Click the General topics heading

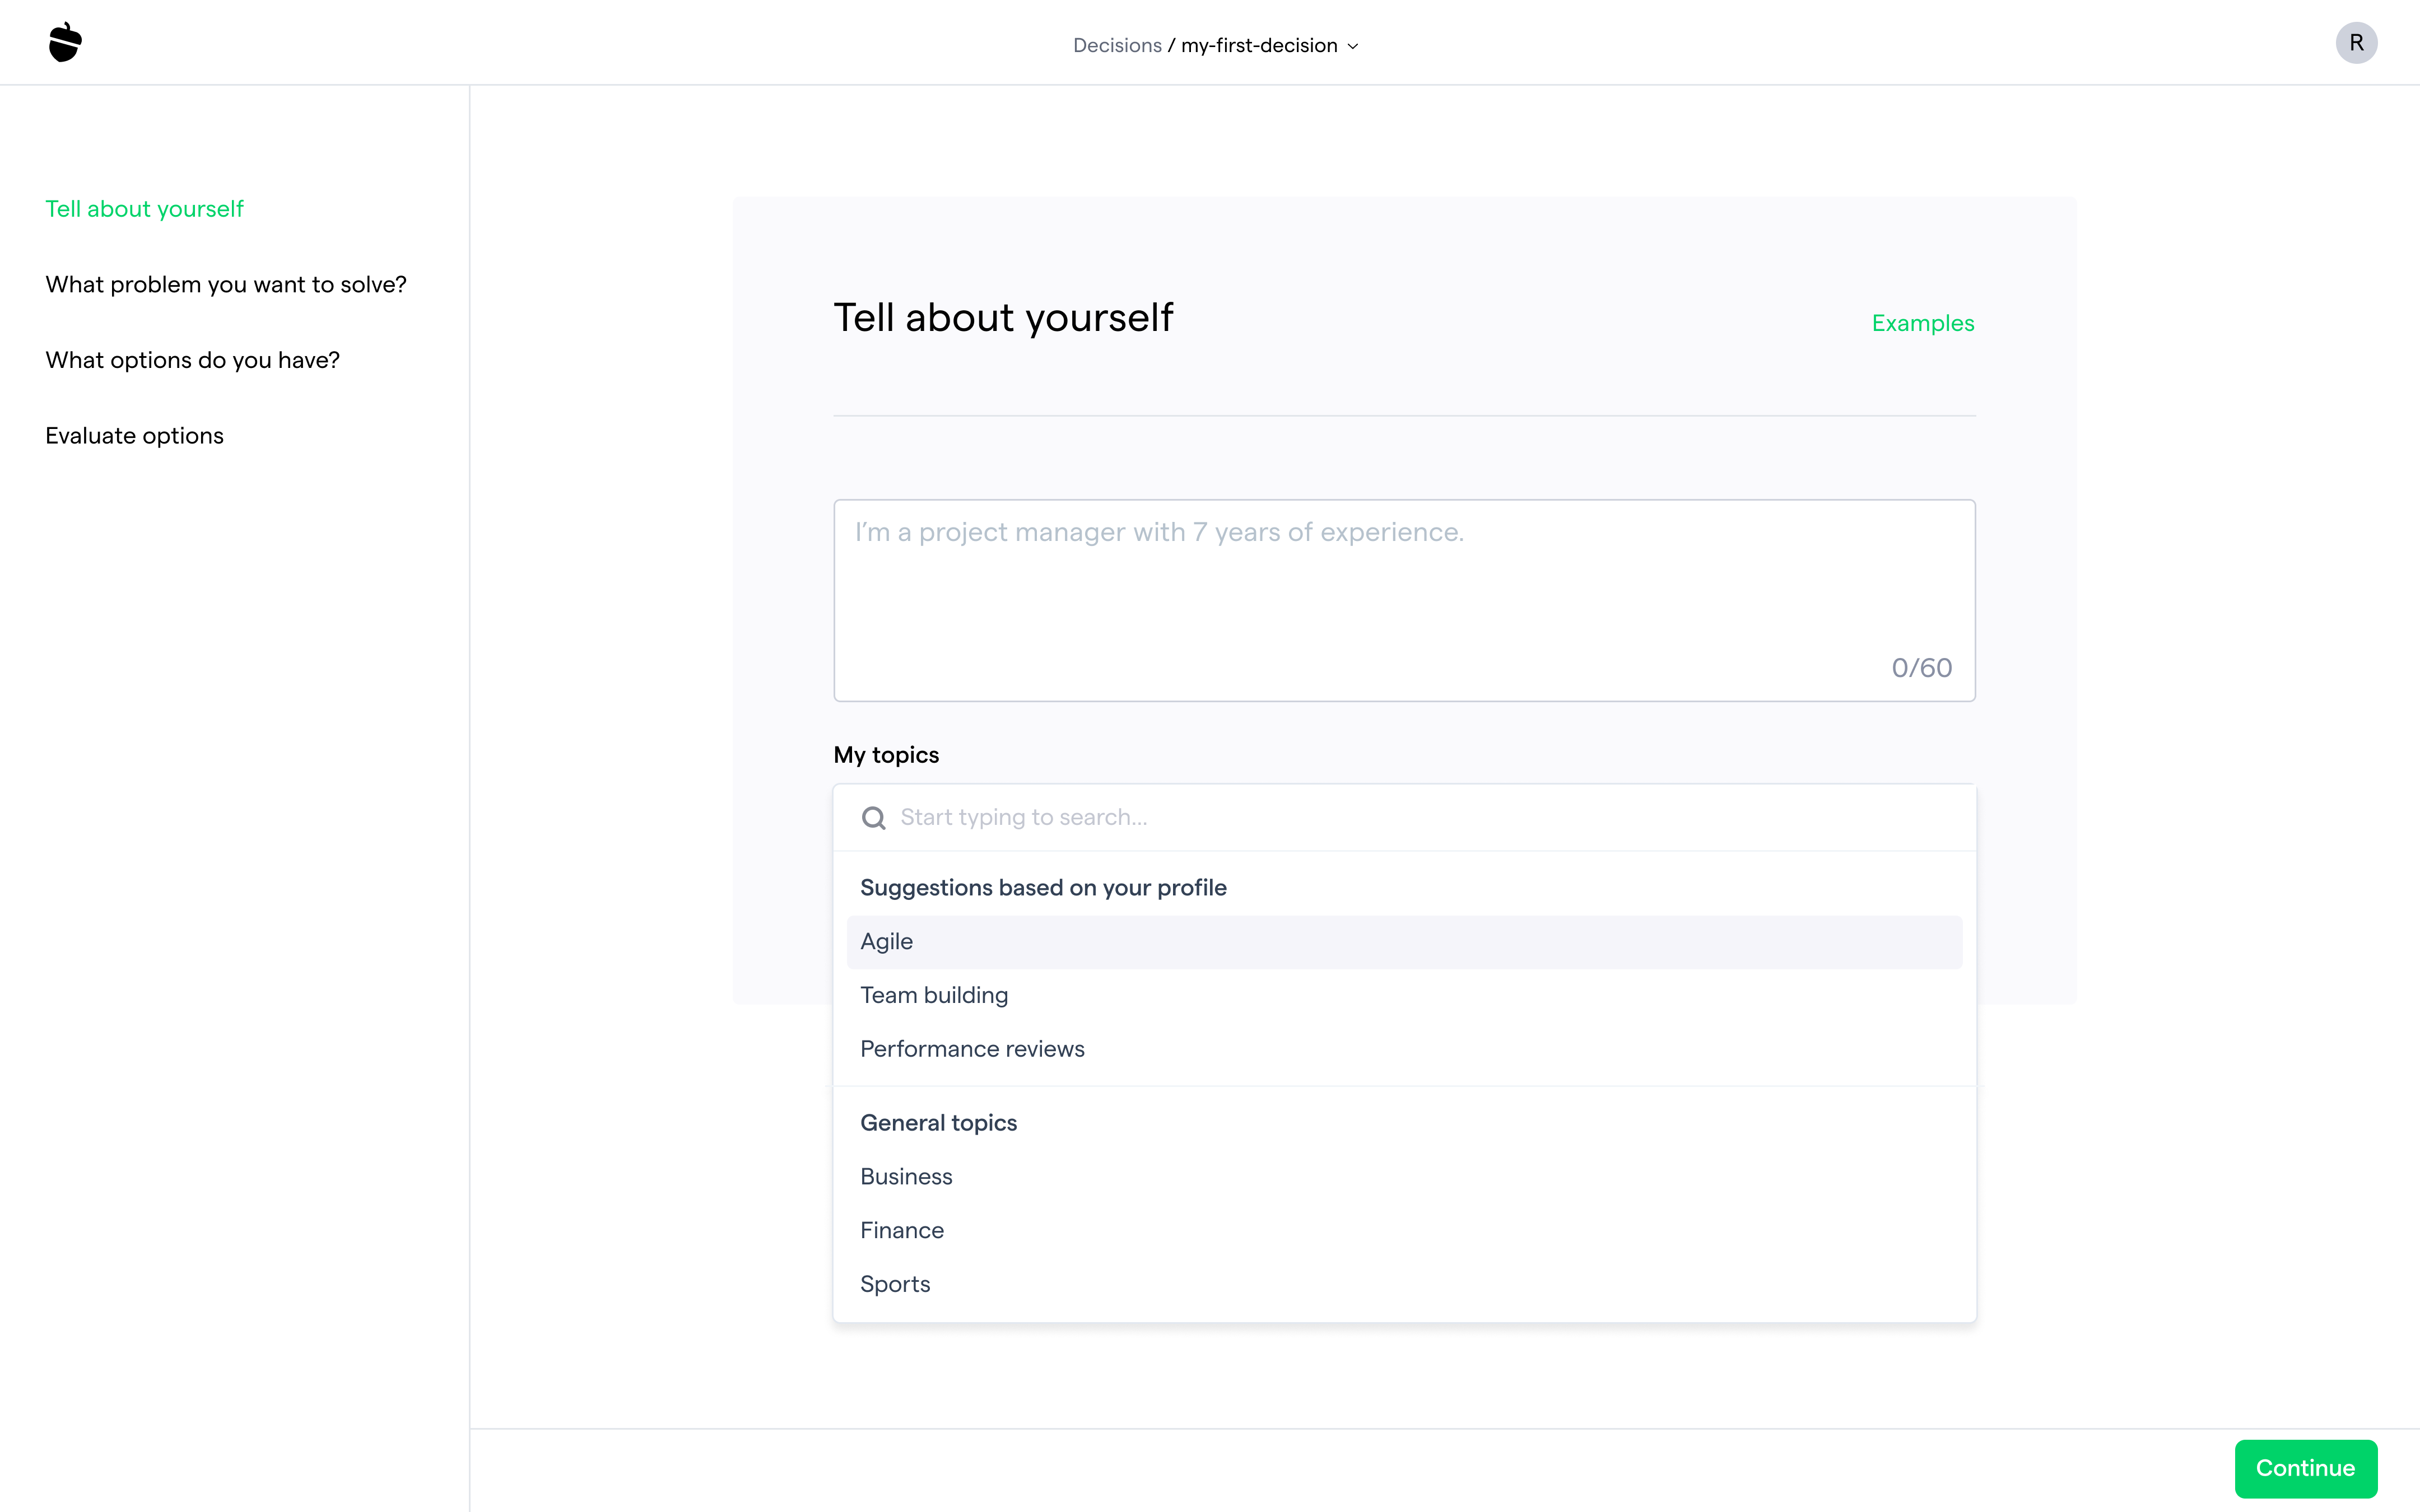938,1123
